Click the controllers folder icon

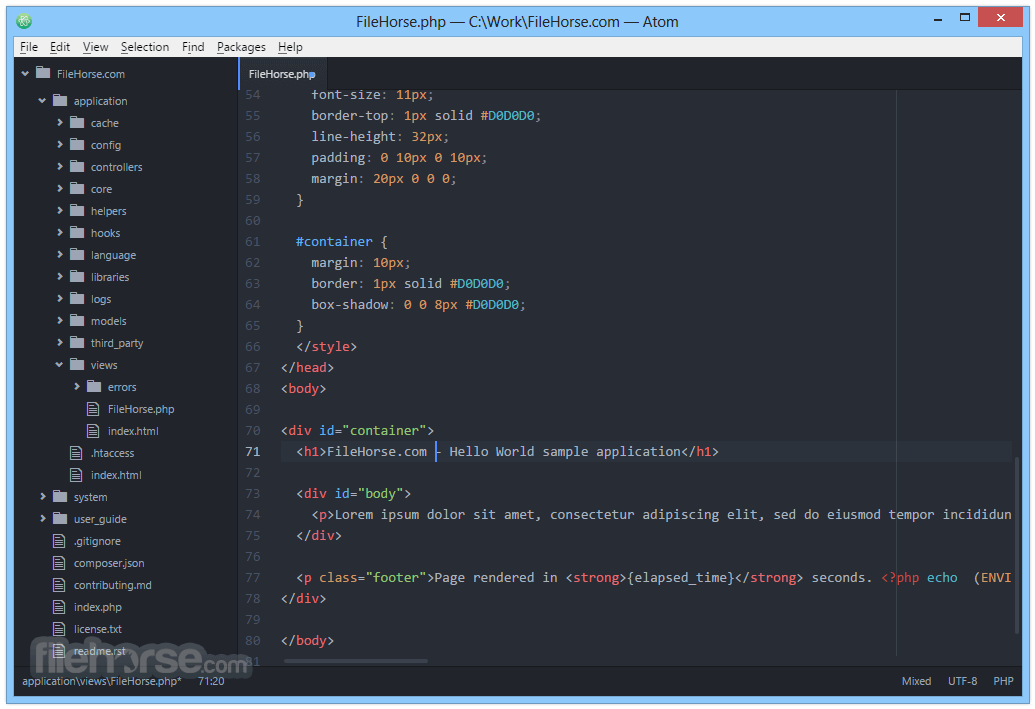point(77,166)
